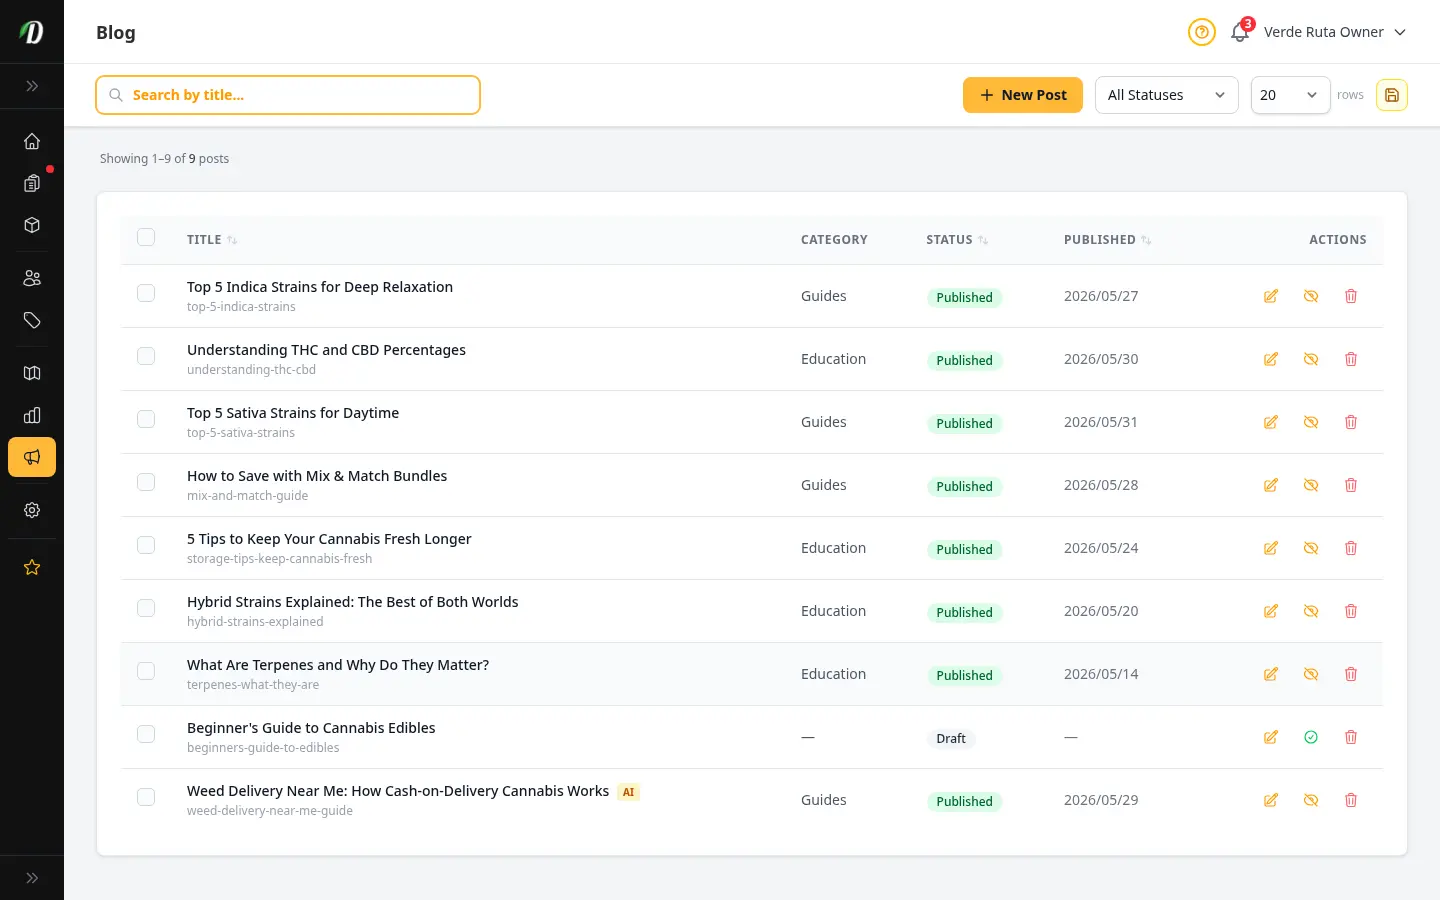This screenshot has height=900, width=1440.
Task: Unpublish the Weed Delivery Near Me post
Action: pyautogui.click(x=1311, y=800)
